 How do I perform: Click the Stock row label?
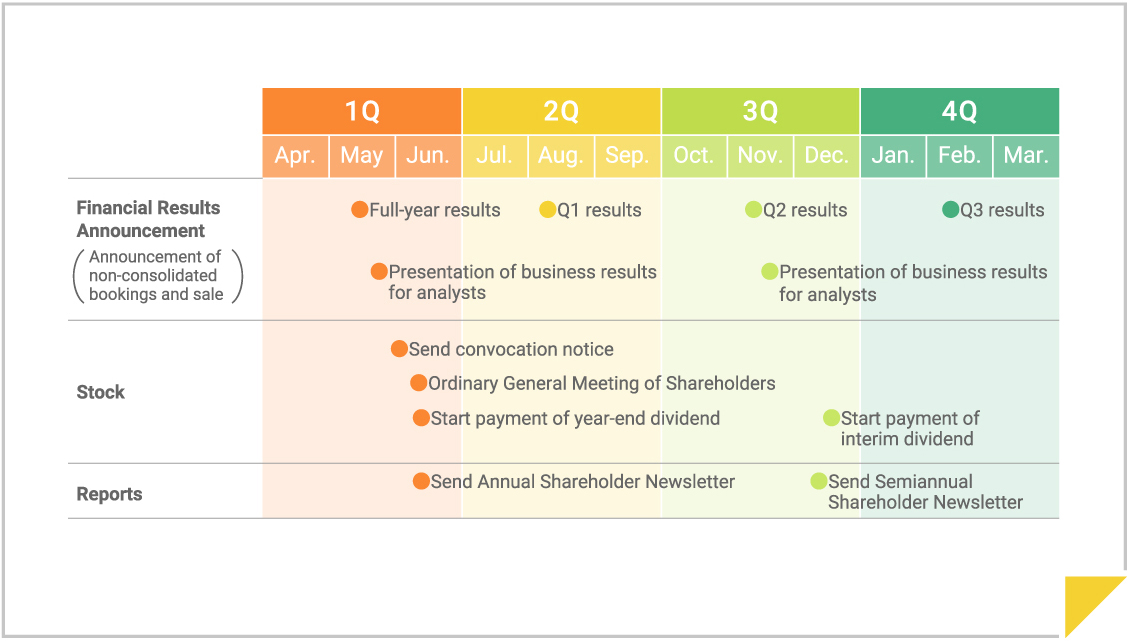(101, 392)
